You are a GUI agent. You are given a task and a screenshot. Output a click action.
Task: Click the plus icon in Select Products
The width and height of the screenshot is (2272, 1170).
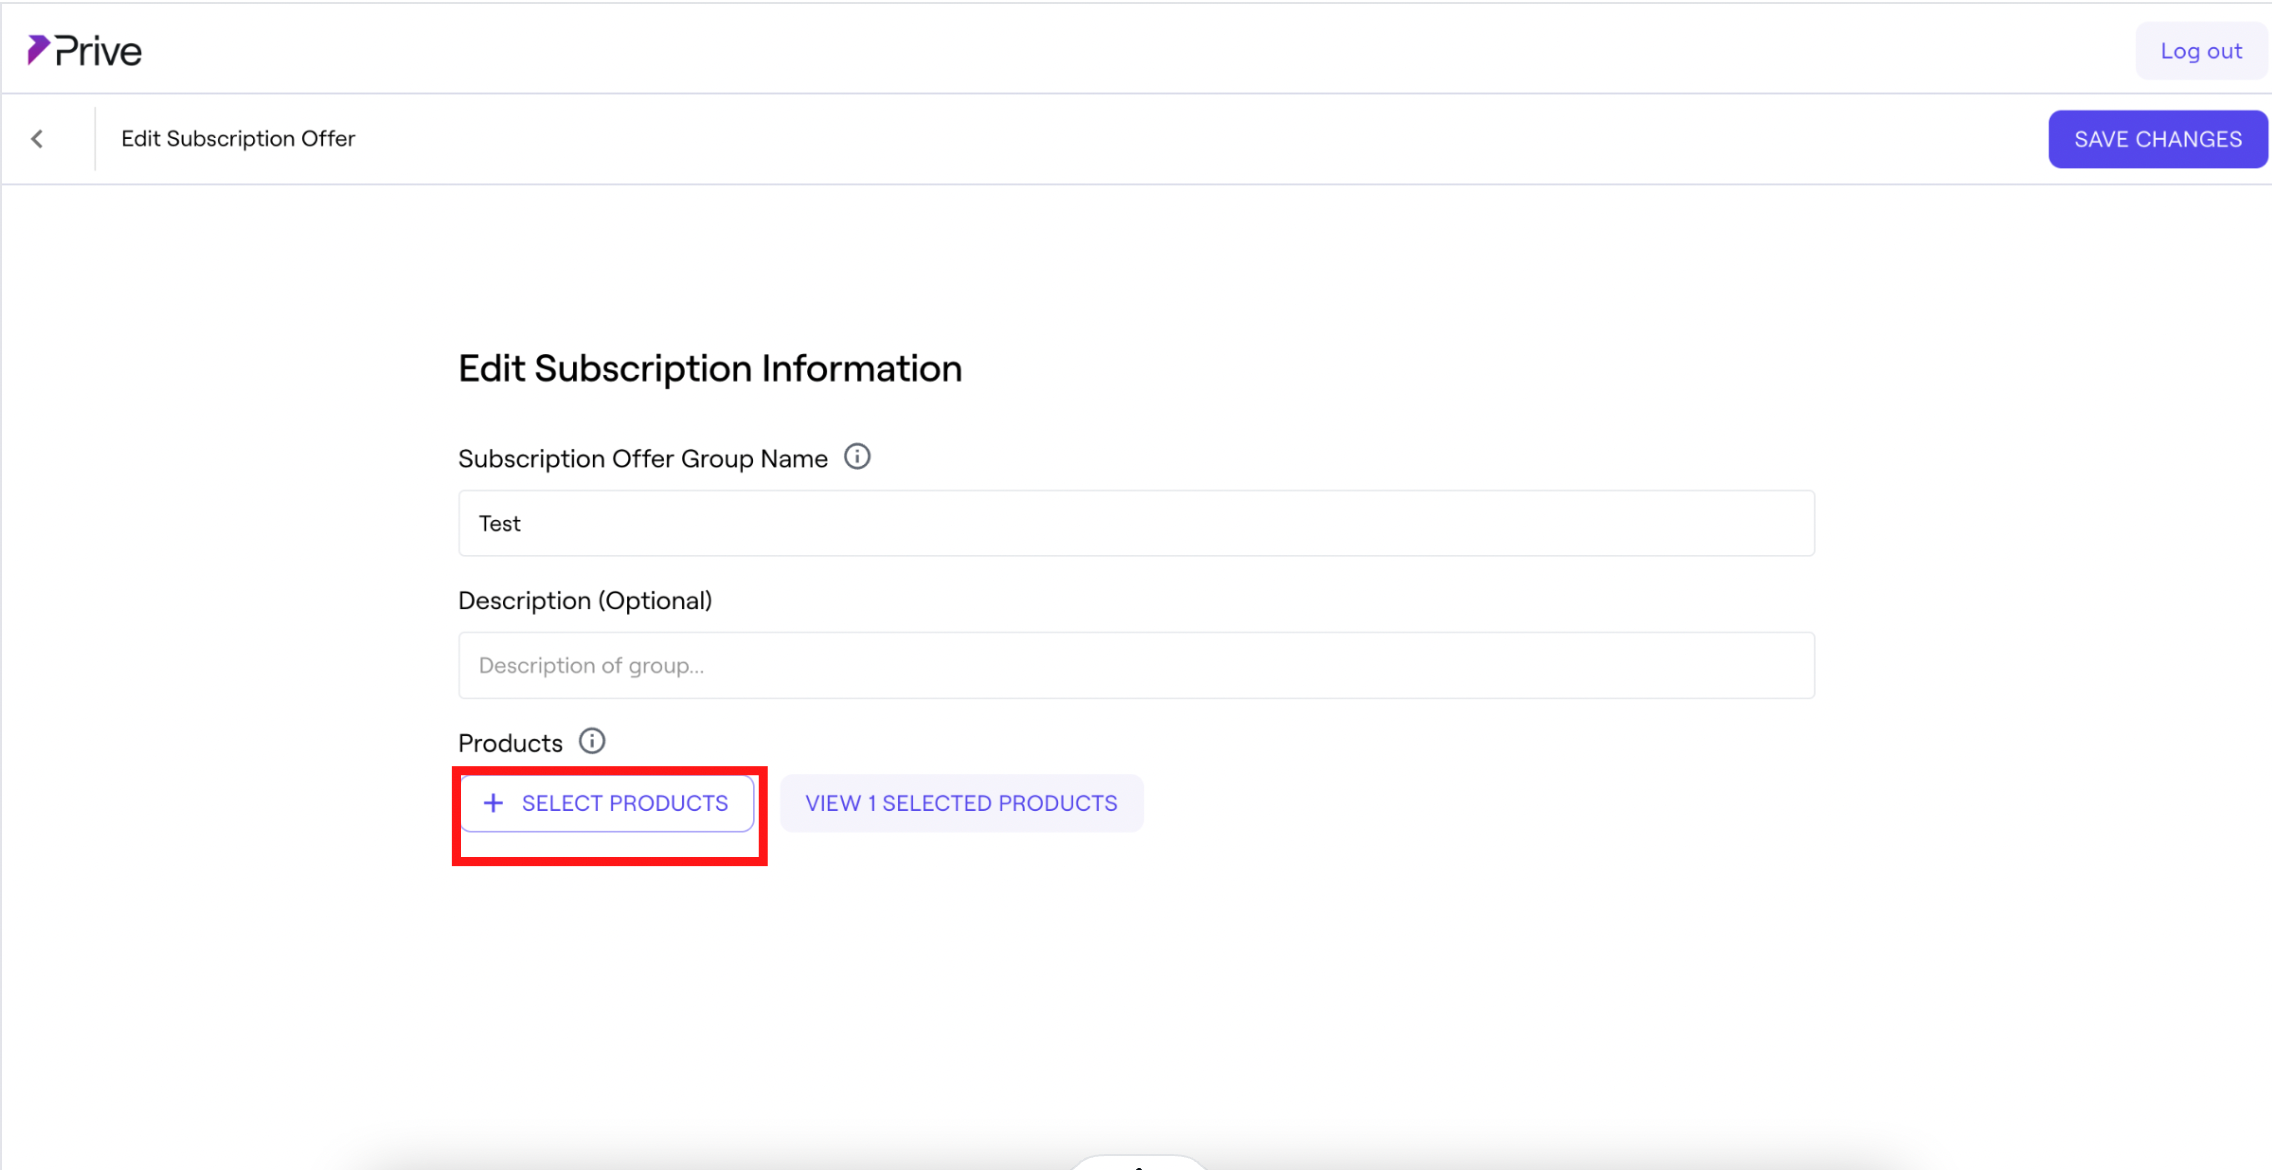[493, 803]
